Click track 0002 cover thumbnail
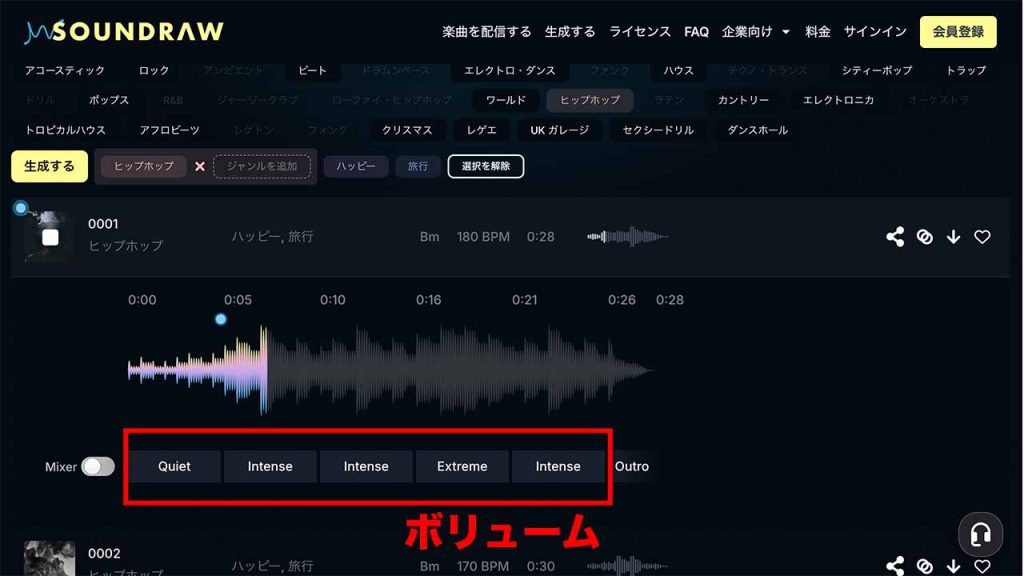Viewport: 1024px width, 576px height. click(50, 558)
